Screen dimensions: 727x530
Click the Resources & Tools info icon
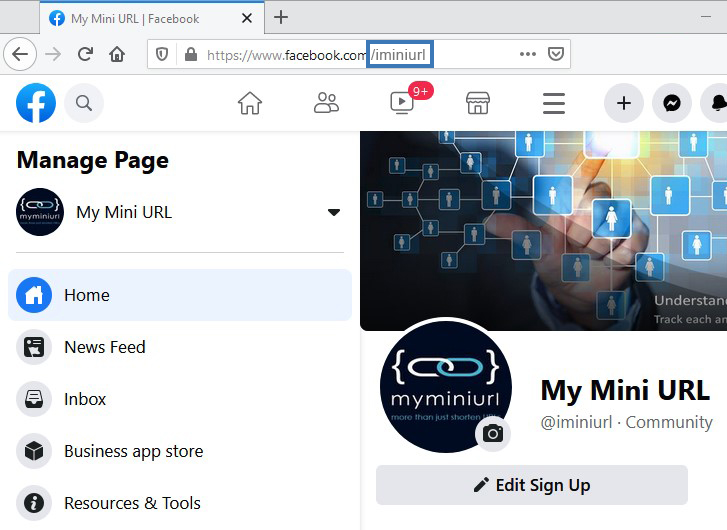[34, 503]
